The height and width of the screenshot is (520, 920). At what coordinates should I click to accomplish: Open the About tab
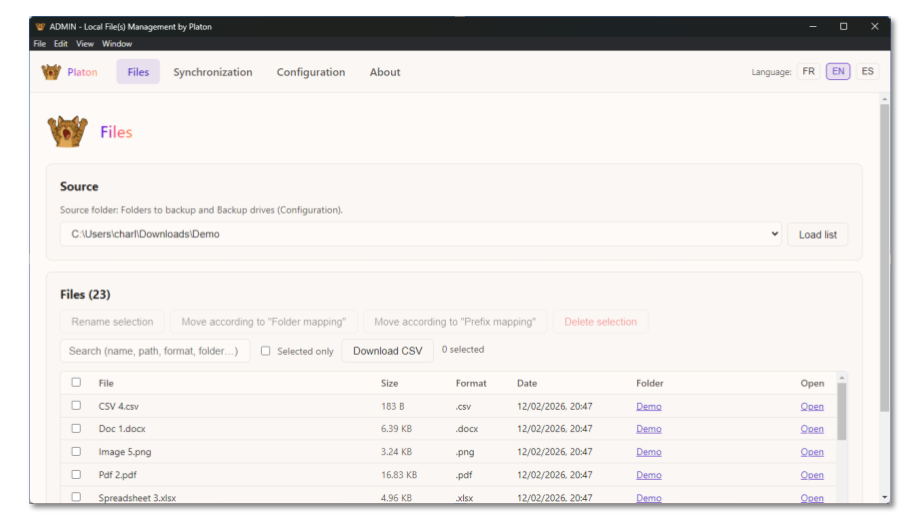pyautogui.click(x=385, y=72)
